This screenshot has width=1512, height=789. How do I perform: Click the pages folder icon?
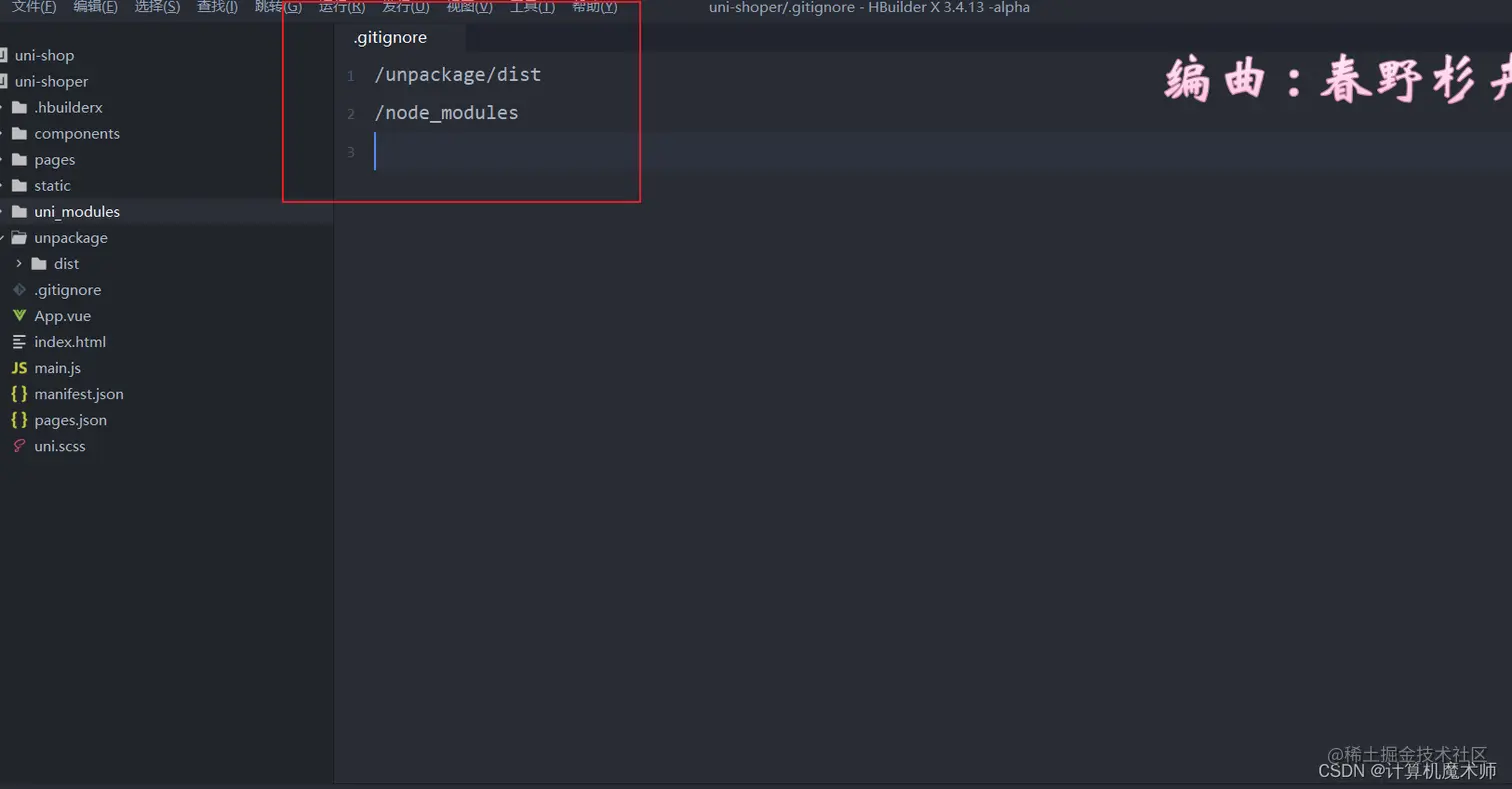(19, 159)
